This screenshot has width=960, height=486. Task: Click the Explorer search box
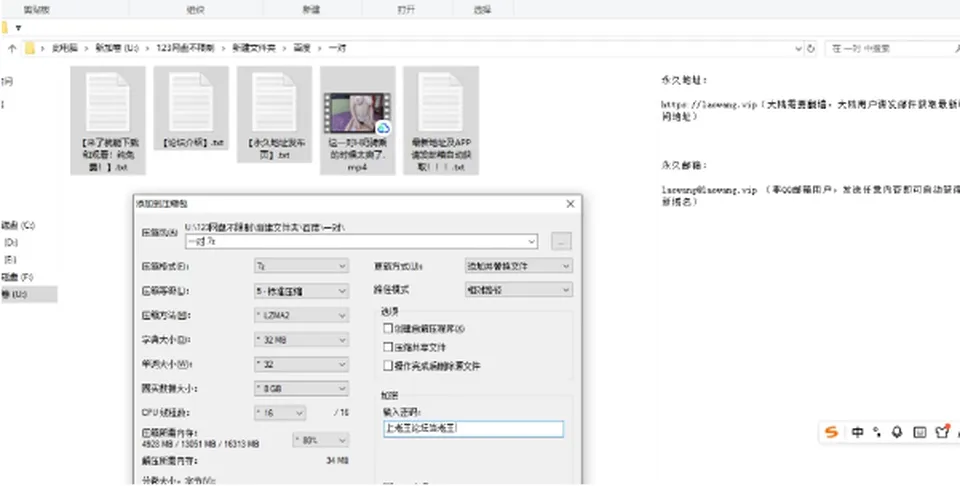891,48
